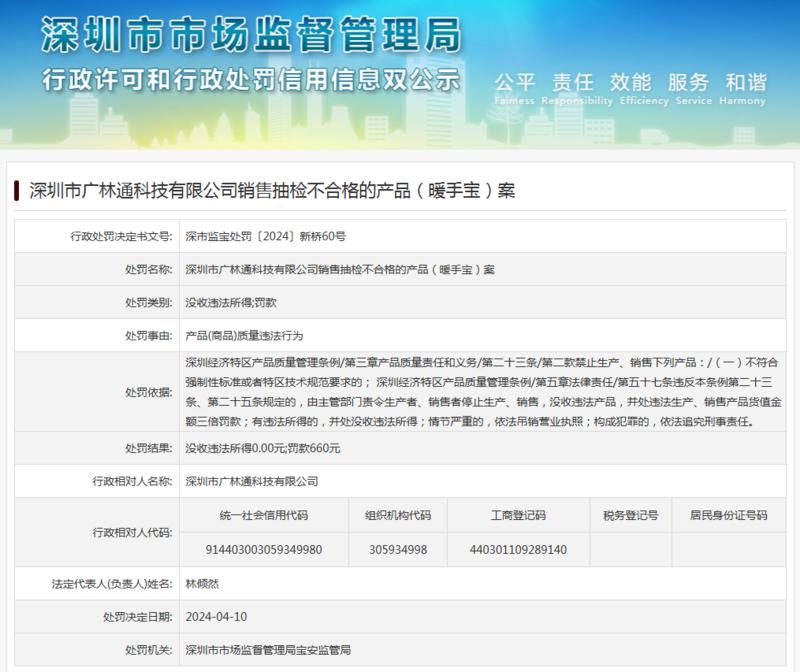
Task: Select organization code 305934998
Action: tap(398, 550)
